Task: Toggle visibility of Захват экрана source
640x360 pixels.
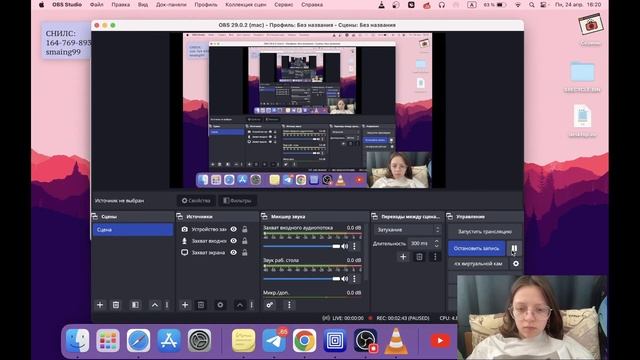Action: tap(233, 253)
